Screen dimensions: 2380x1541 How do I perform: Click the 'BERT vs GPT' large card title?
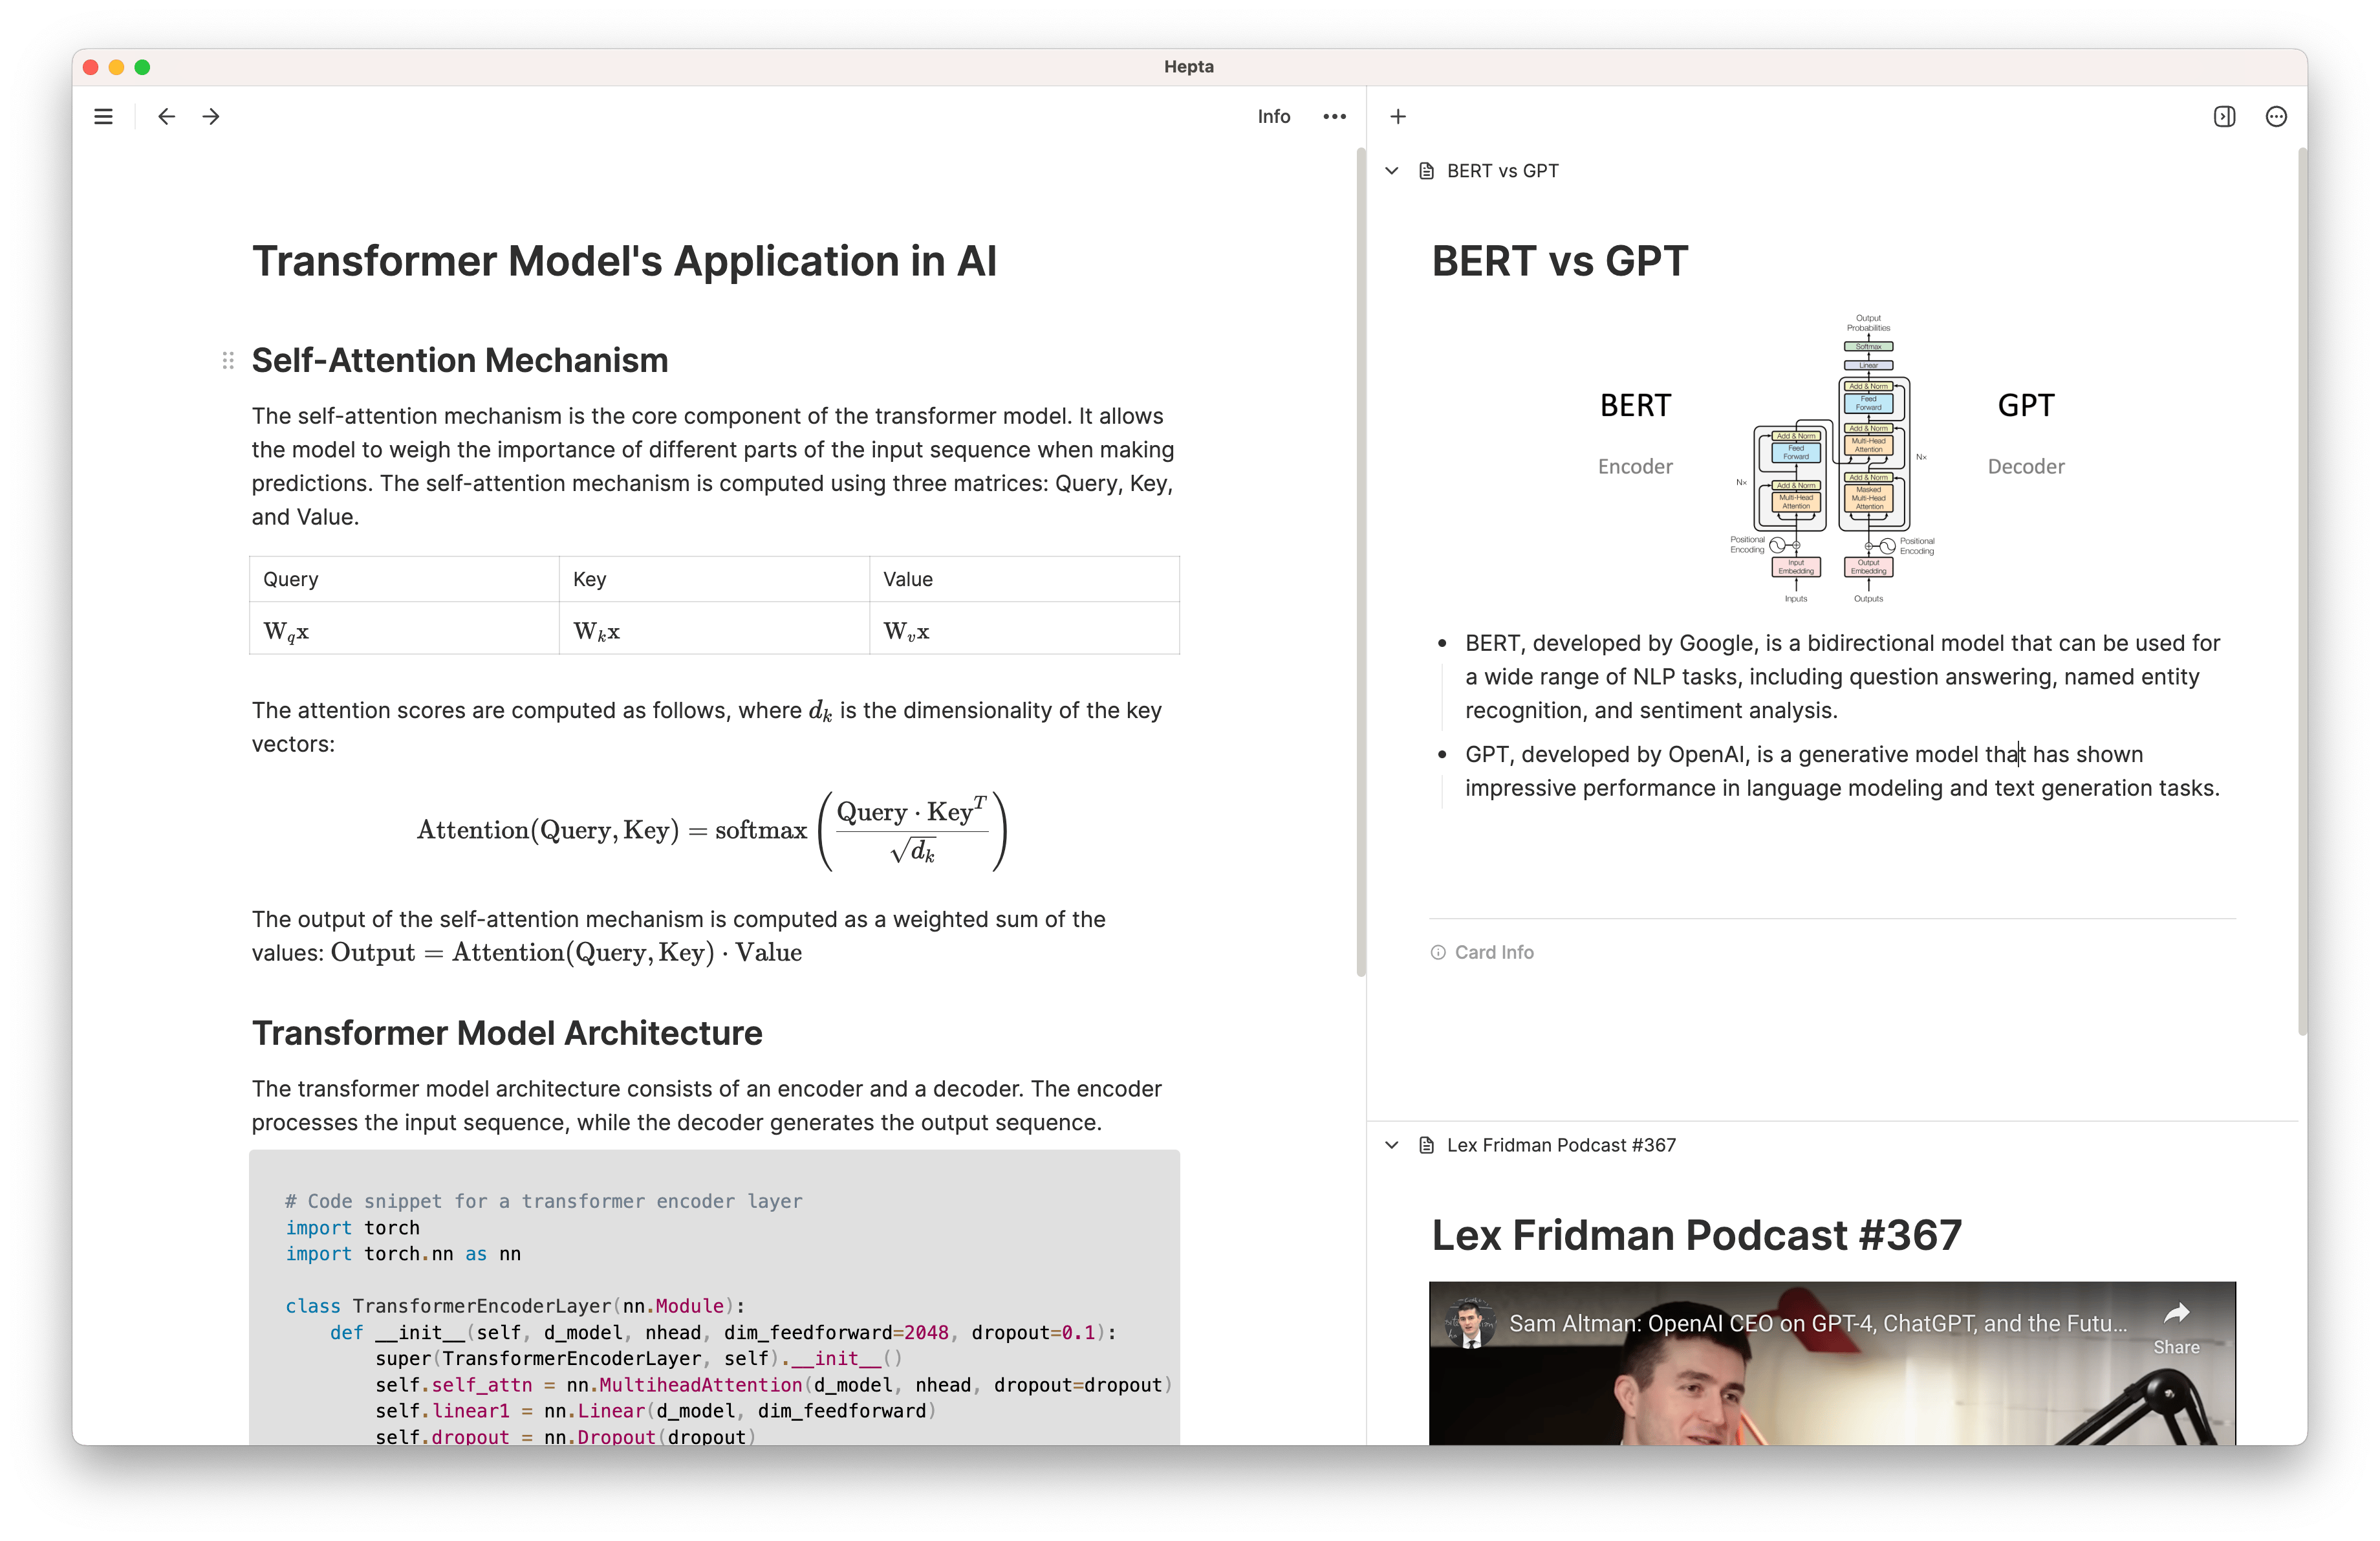(1560, 261)
